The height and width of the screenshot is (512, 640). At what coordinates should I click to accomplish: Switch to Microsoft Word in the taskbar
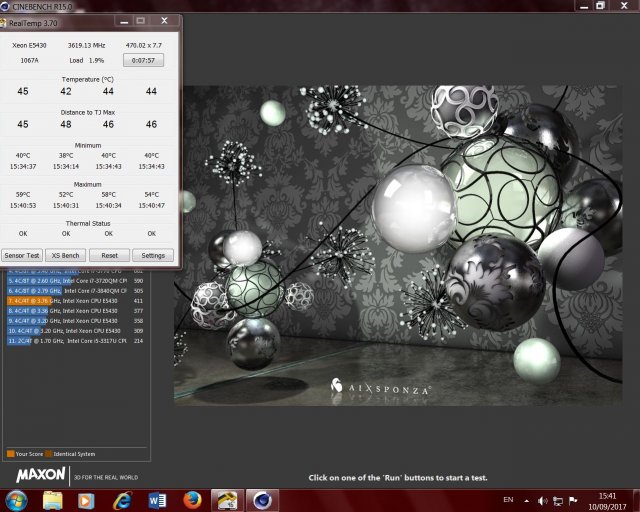tap(158, 499)
